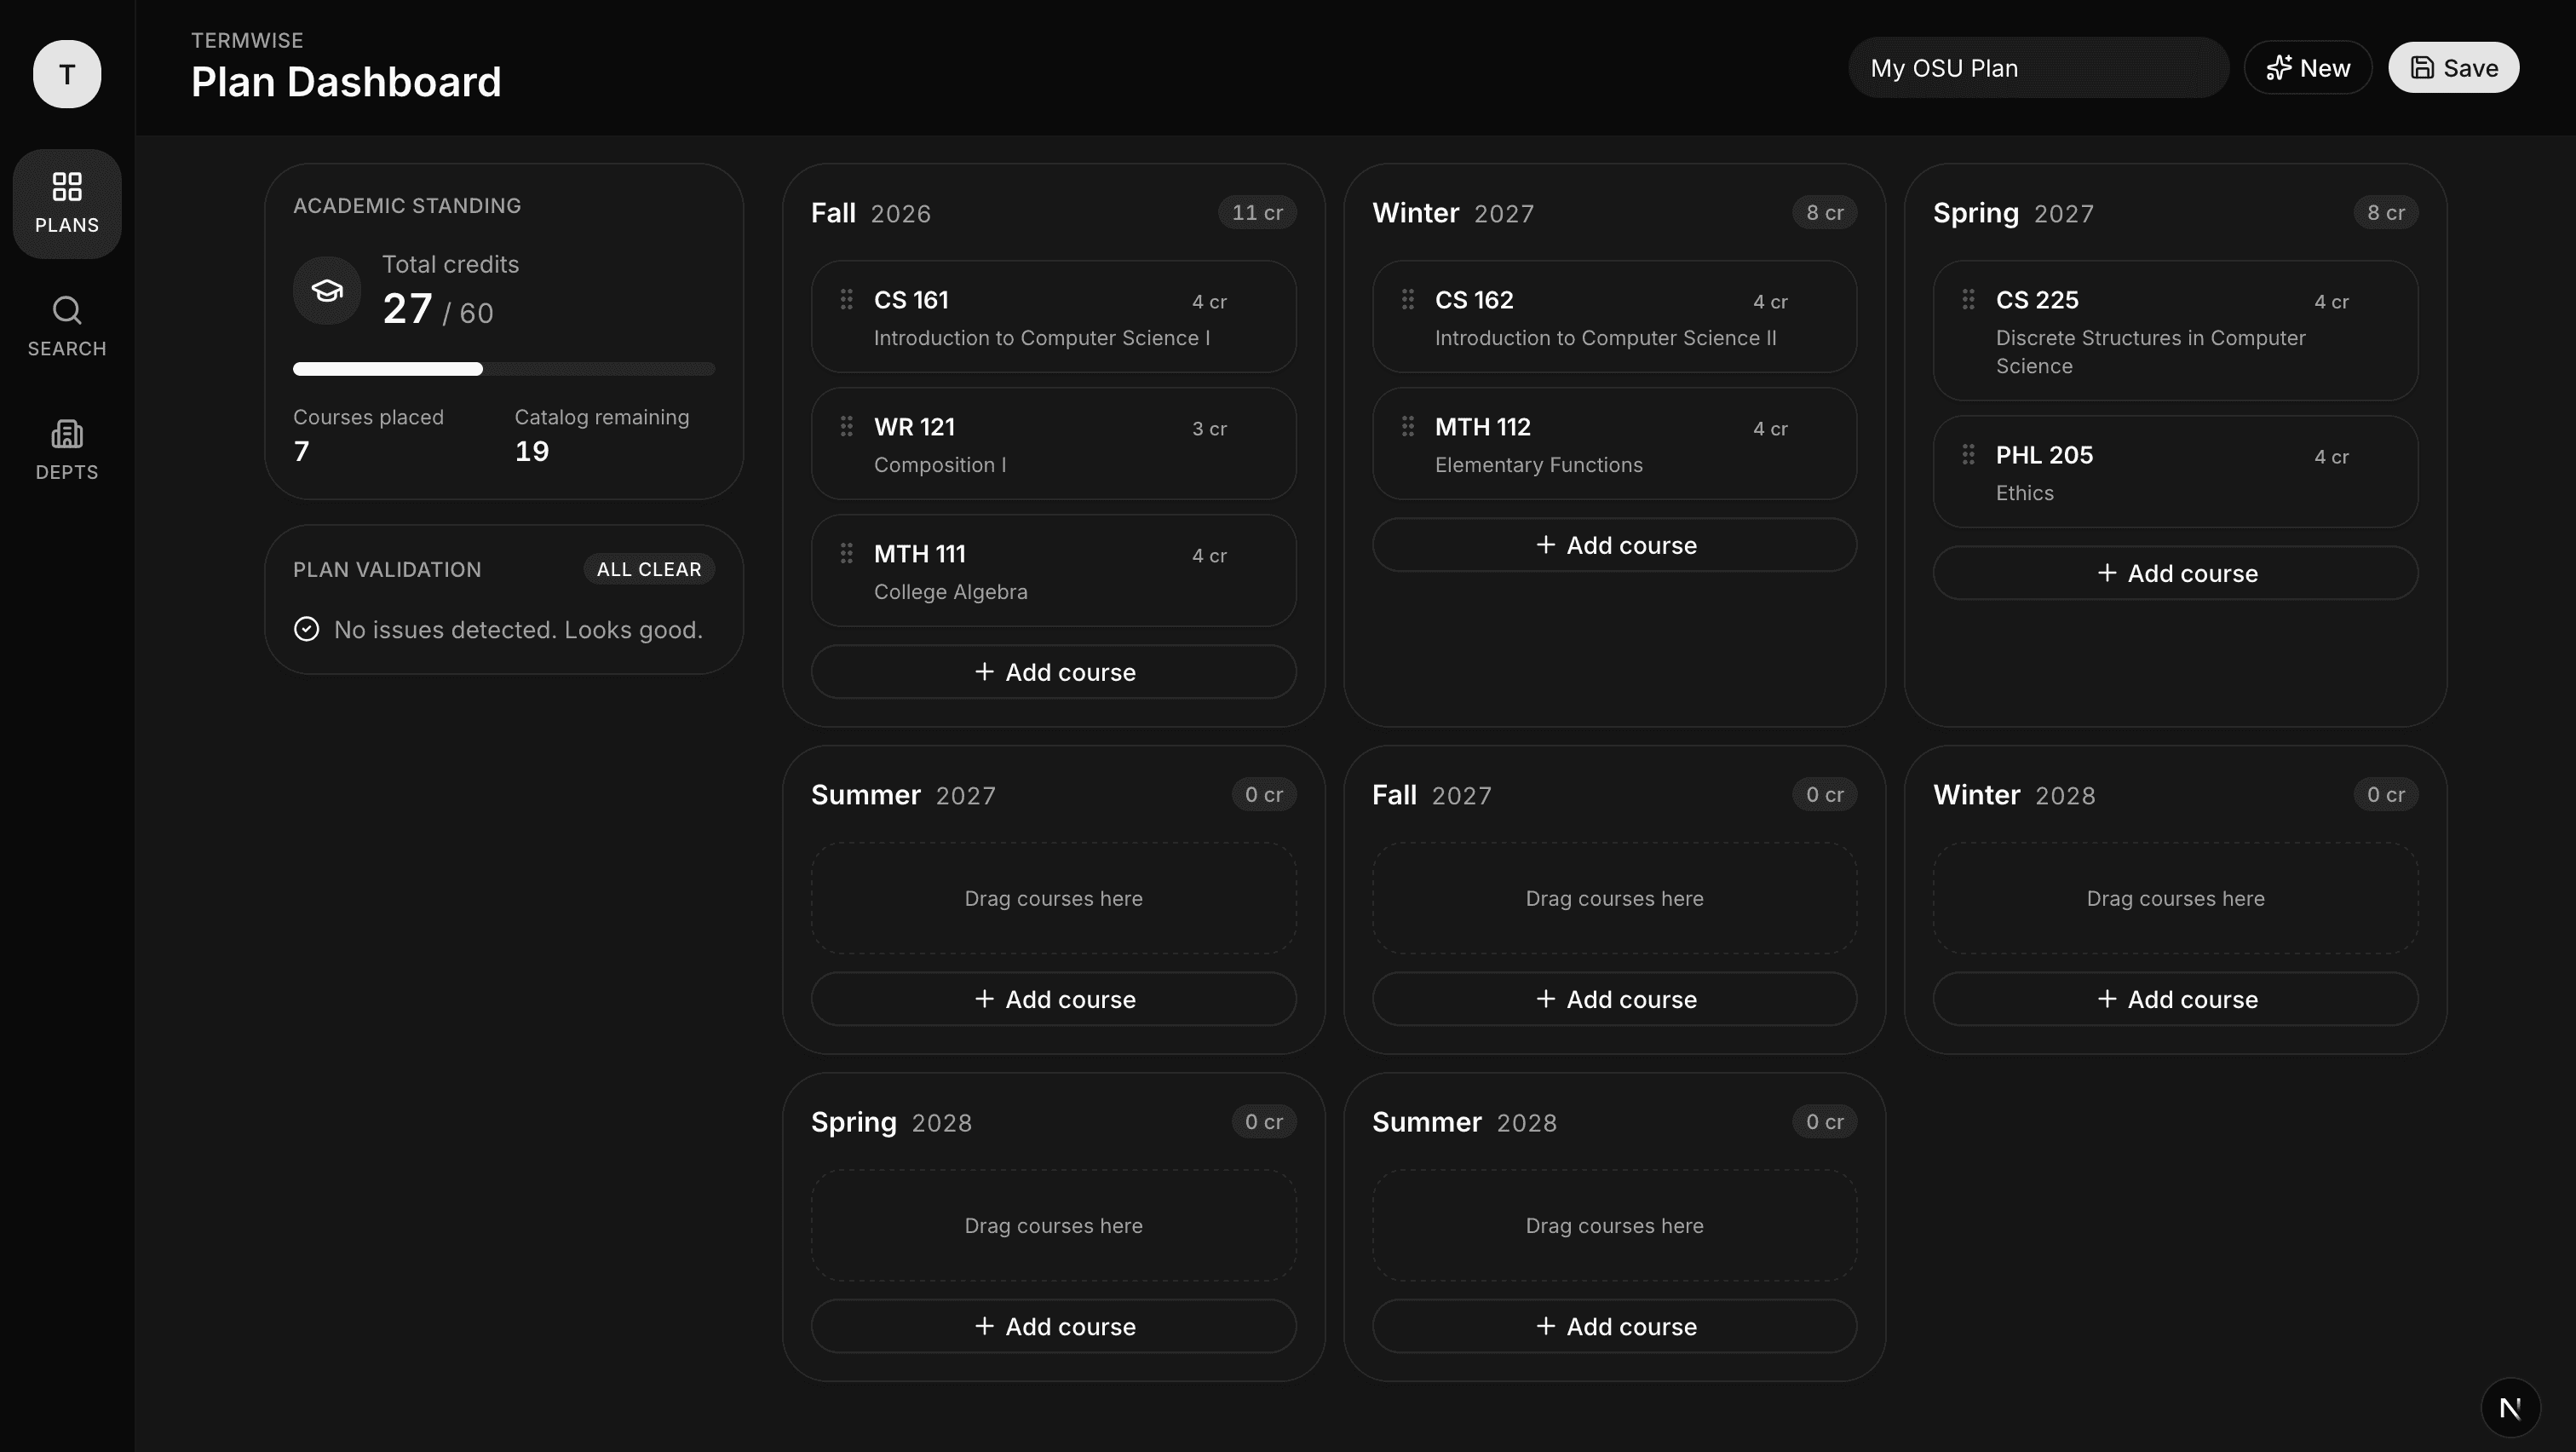The height and width of the screenshot is (1452, 2576).
Task: Add a course to Spring 2028
Action: pyautogui.click(x=1054, y=1326)
